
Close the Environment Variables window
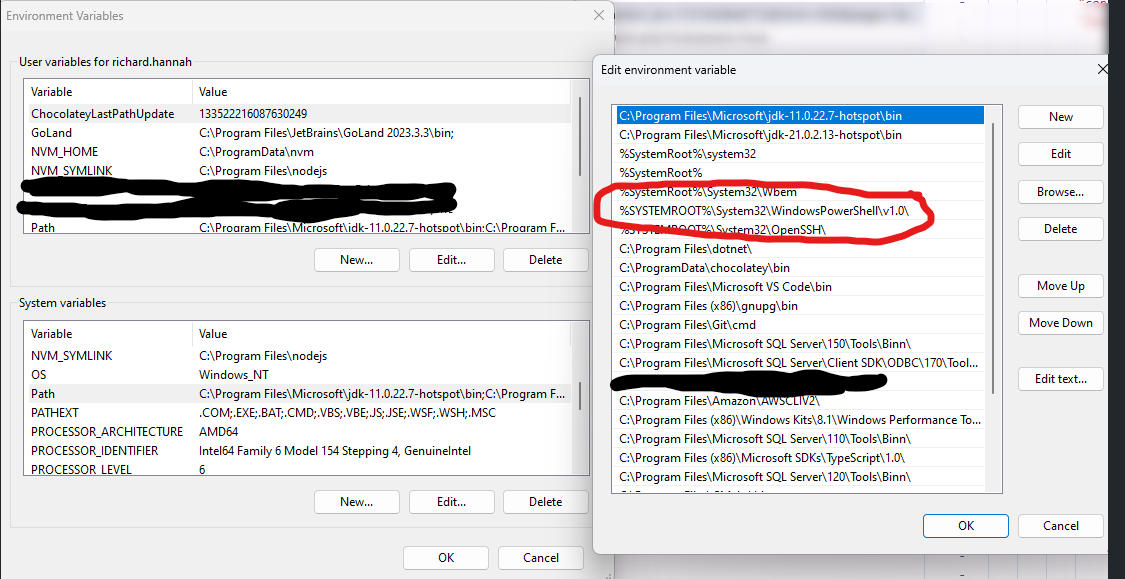point(599,15)
